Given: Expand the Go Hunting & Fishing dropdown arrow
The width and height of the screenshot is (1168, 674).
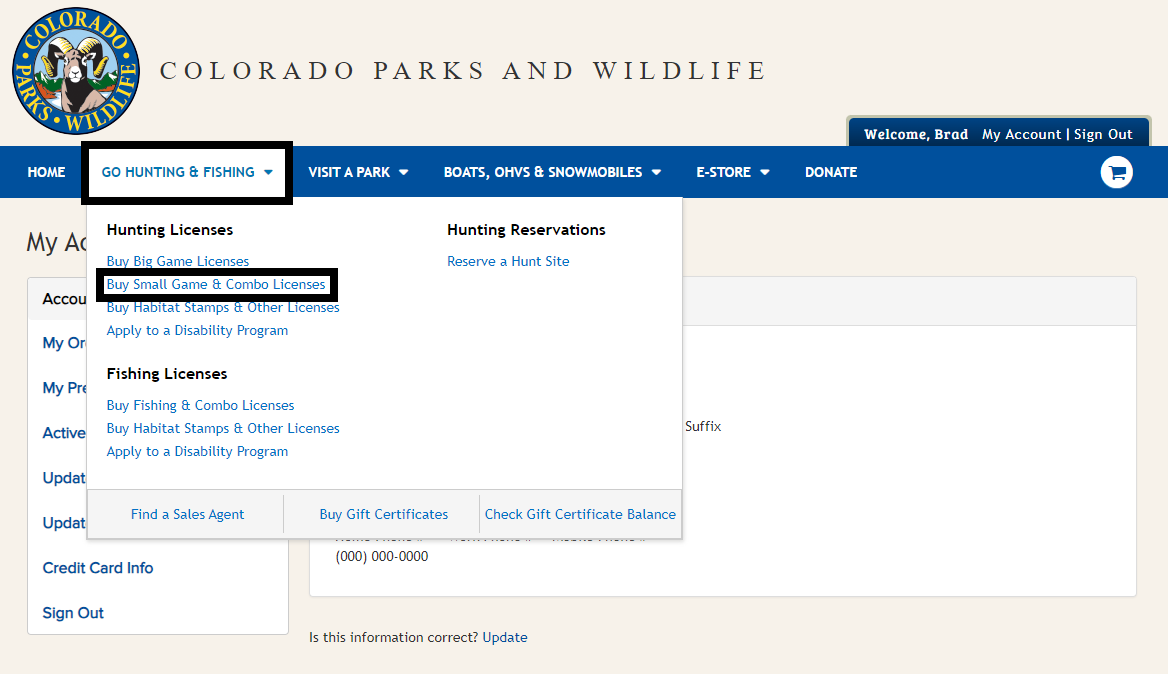Looking at the screenshot, I should tap(268, 172).
